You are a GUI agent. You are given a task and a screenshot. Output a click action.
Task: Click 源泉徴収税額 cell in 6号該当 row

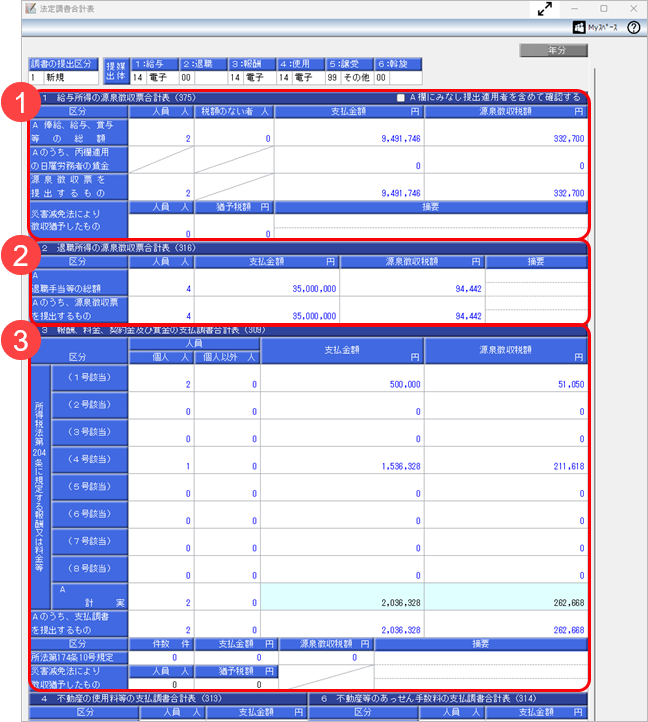coord(506,514)
